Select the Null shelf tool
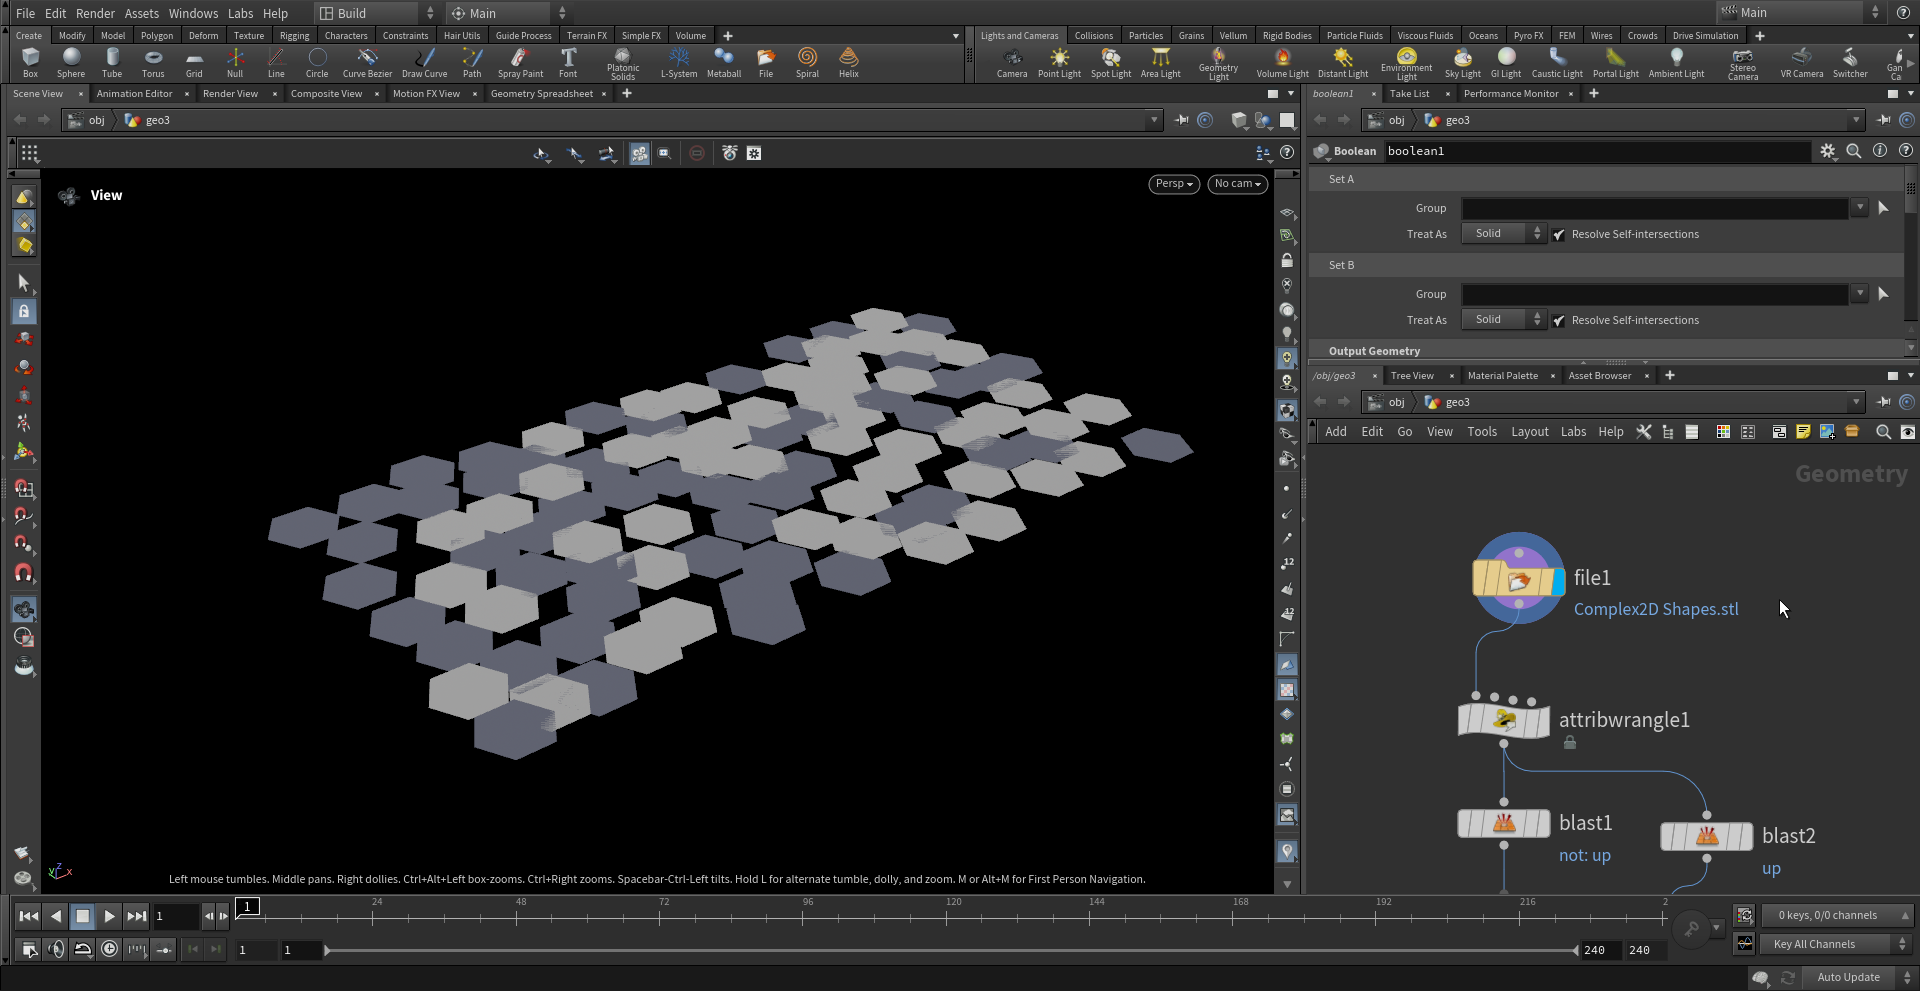 click(x=235, y=62)
